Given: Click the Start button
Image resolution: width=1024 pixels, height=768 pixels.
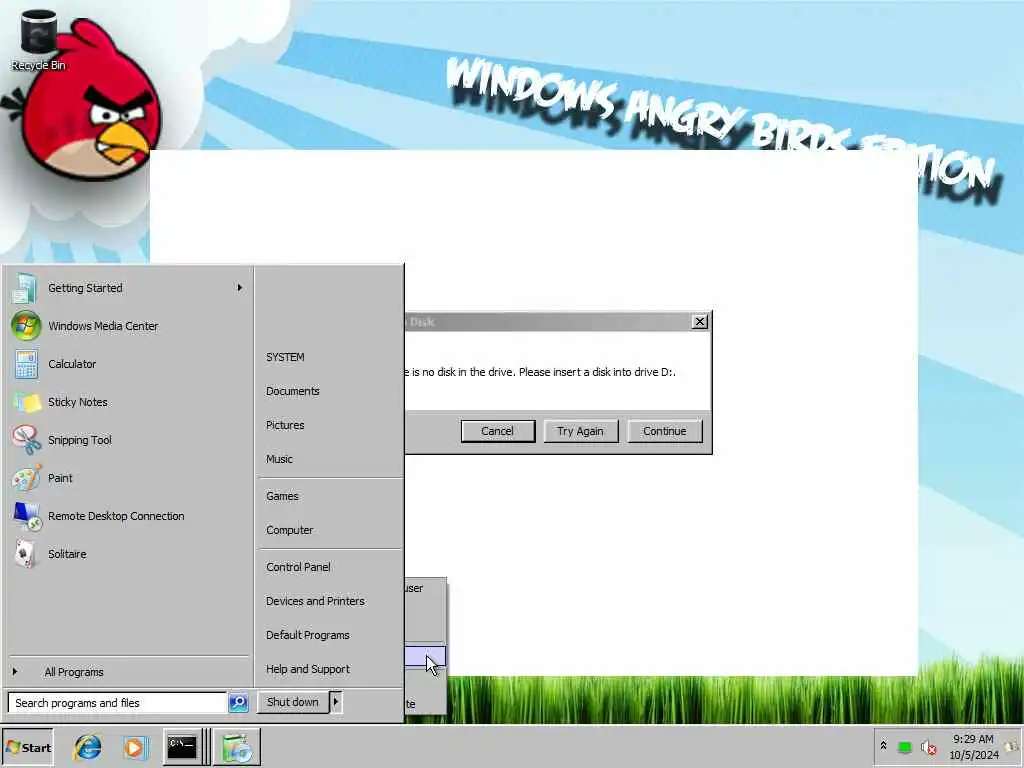Looking at the screenshot, I should pyautogui.click(x=28, y=747).
